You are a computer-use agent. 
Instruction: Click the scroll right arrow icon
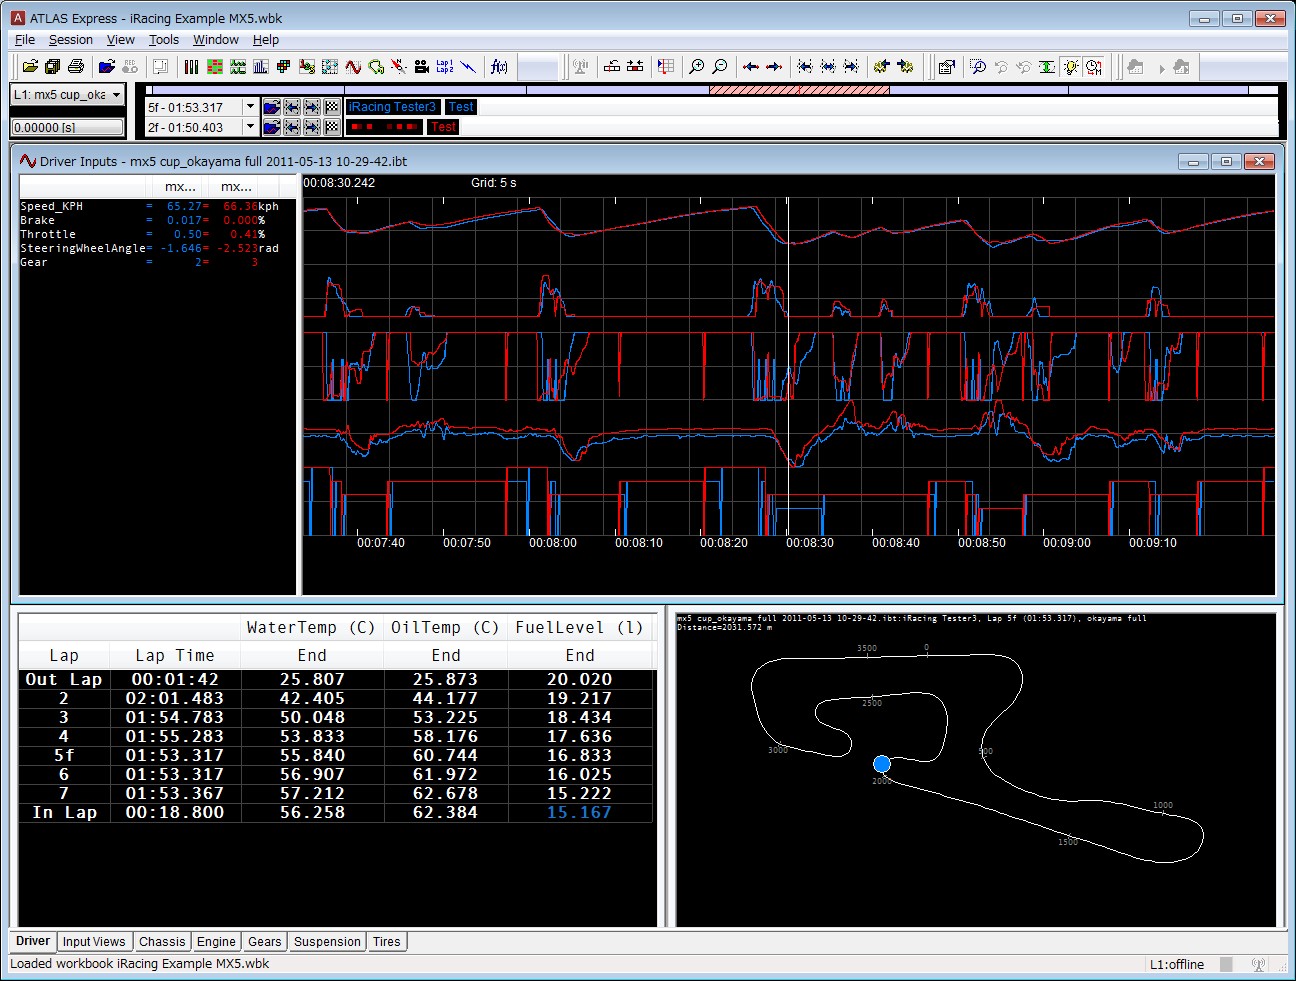point(774,67)
